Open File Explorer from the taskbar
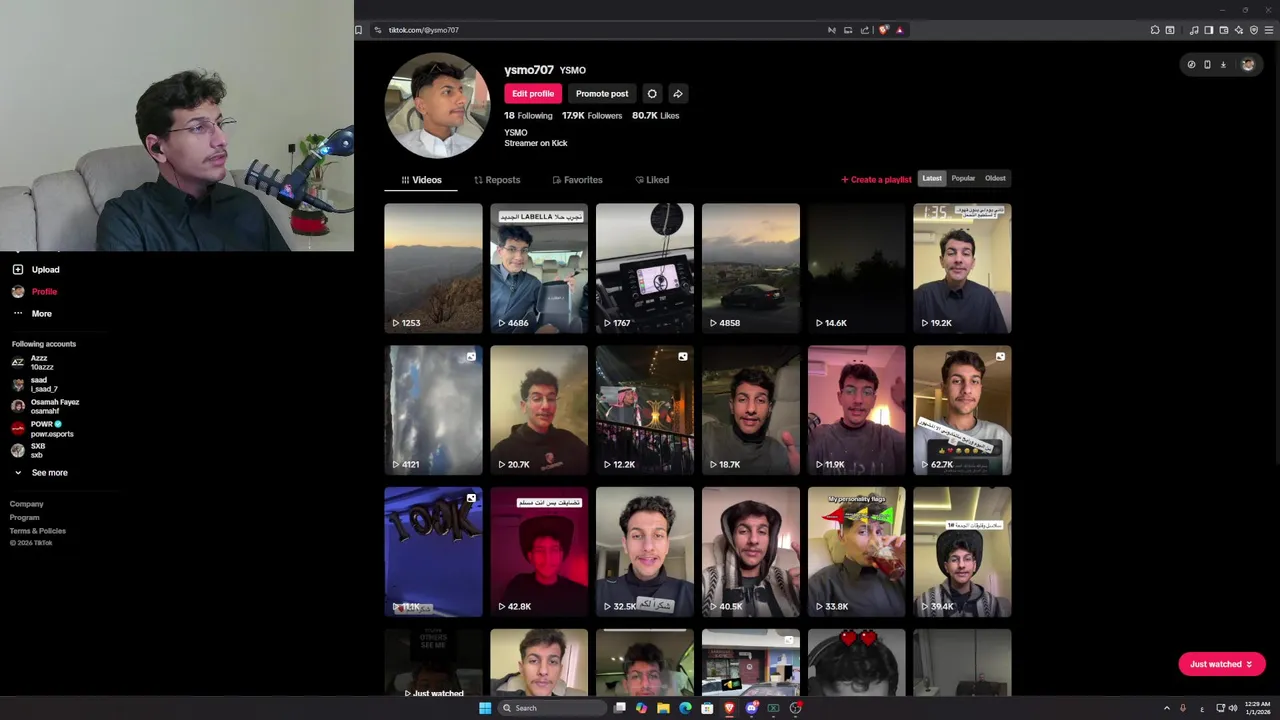The image size is (1280, 720). [663, 708]
